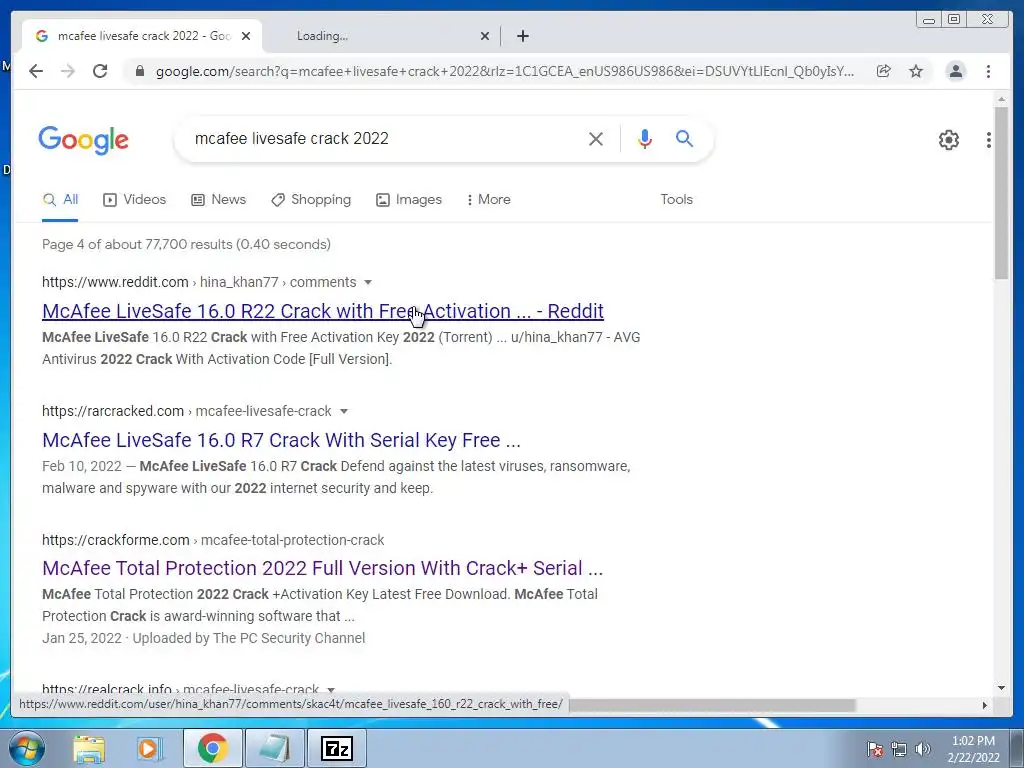Click the scroll-up arrow of the page scrollbar
1024x768 pixels.
click(1001, 99)
